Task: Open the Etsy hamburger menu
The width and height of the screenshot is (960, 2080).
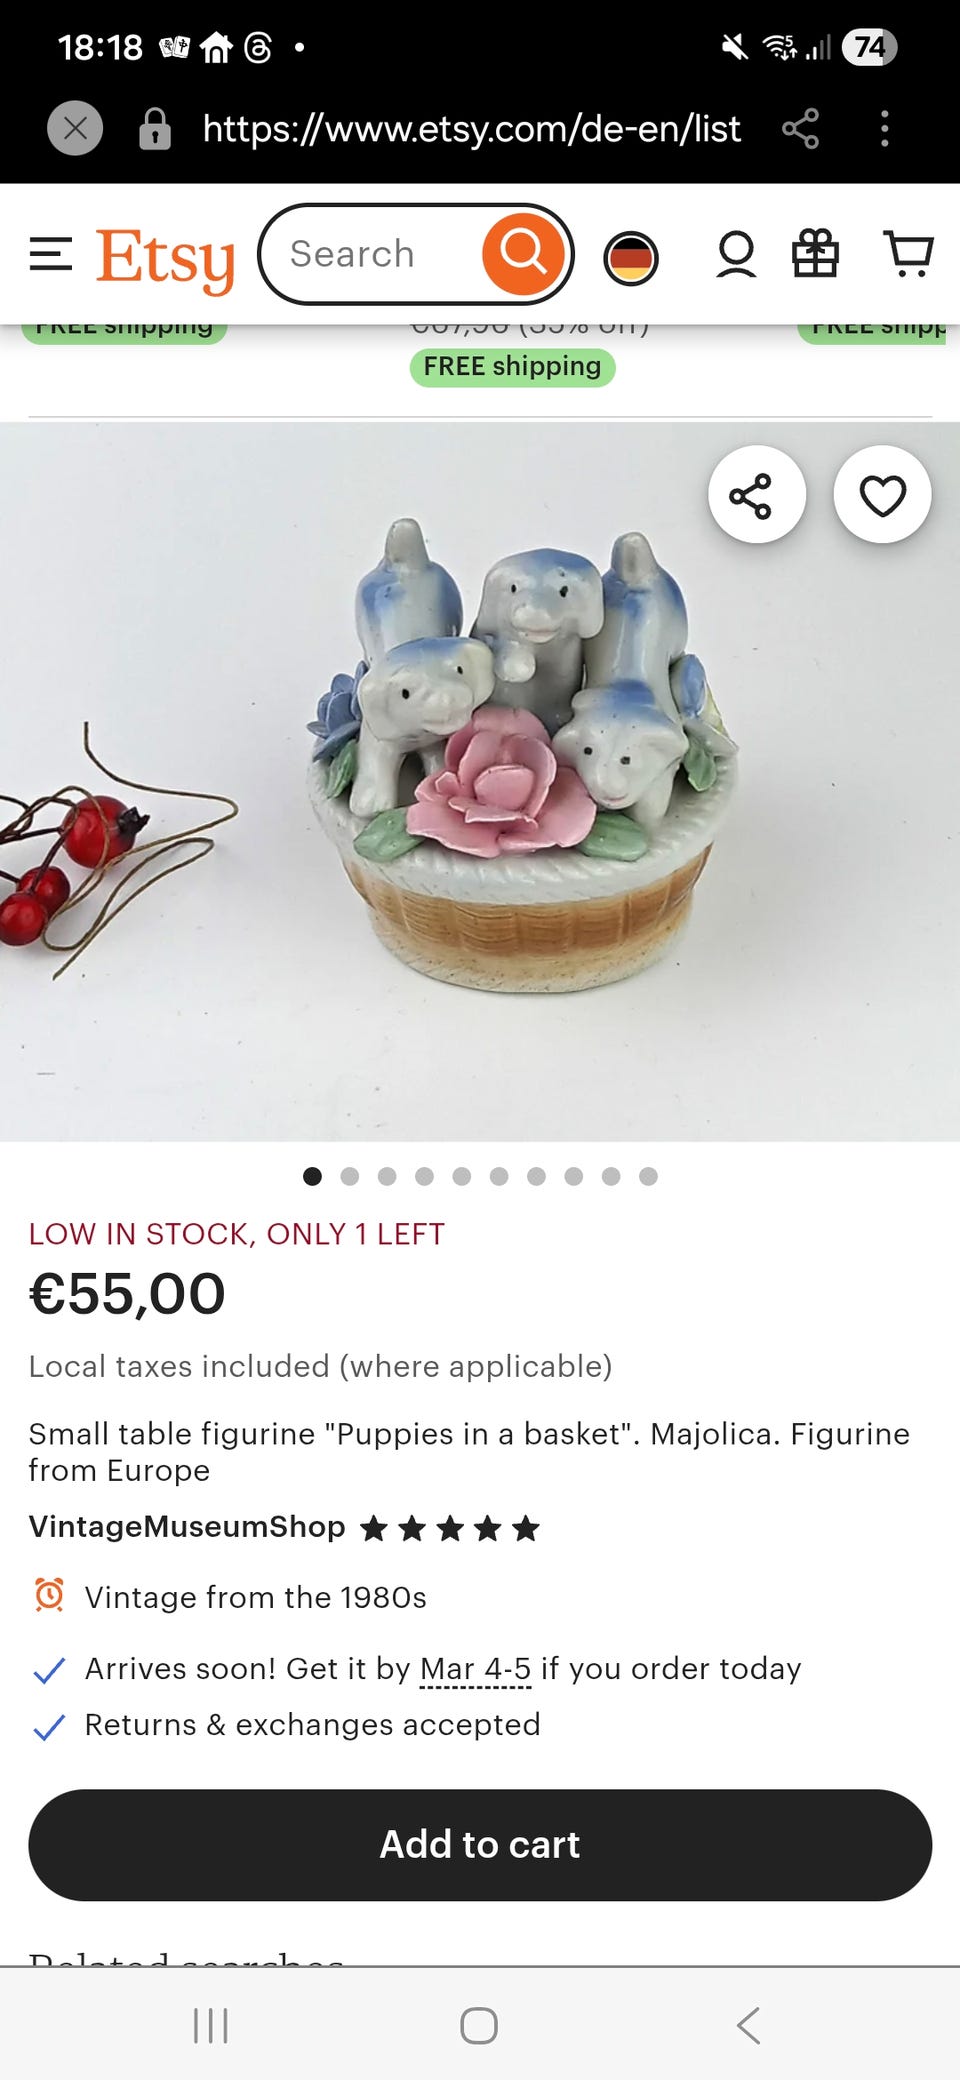Action: point(51,254)
